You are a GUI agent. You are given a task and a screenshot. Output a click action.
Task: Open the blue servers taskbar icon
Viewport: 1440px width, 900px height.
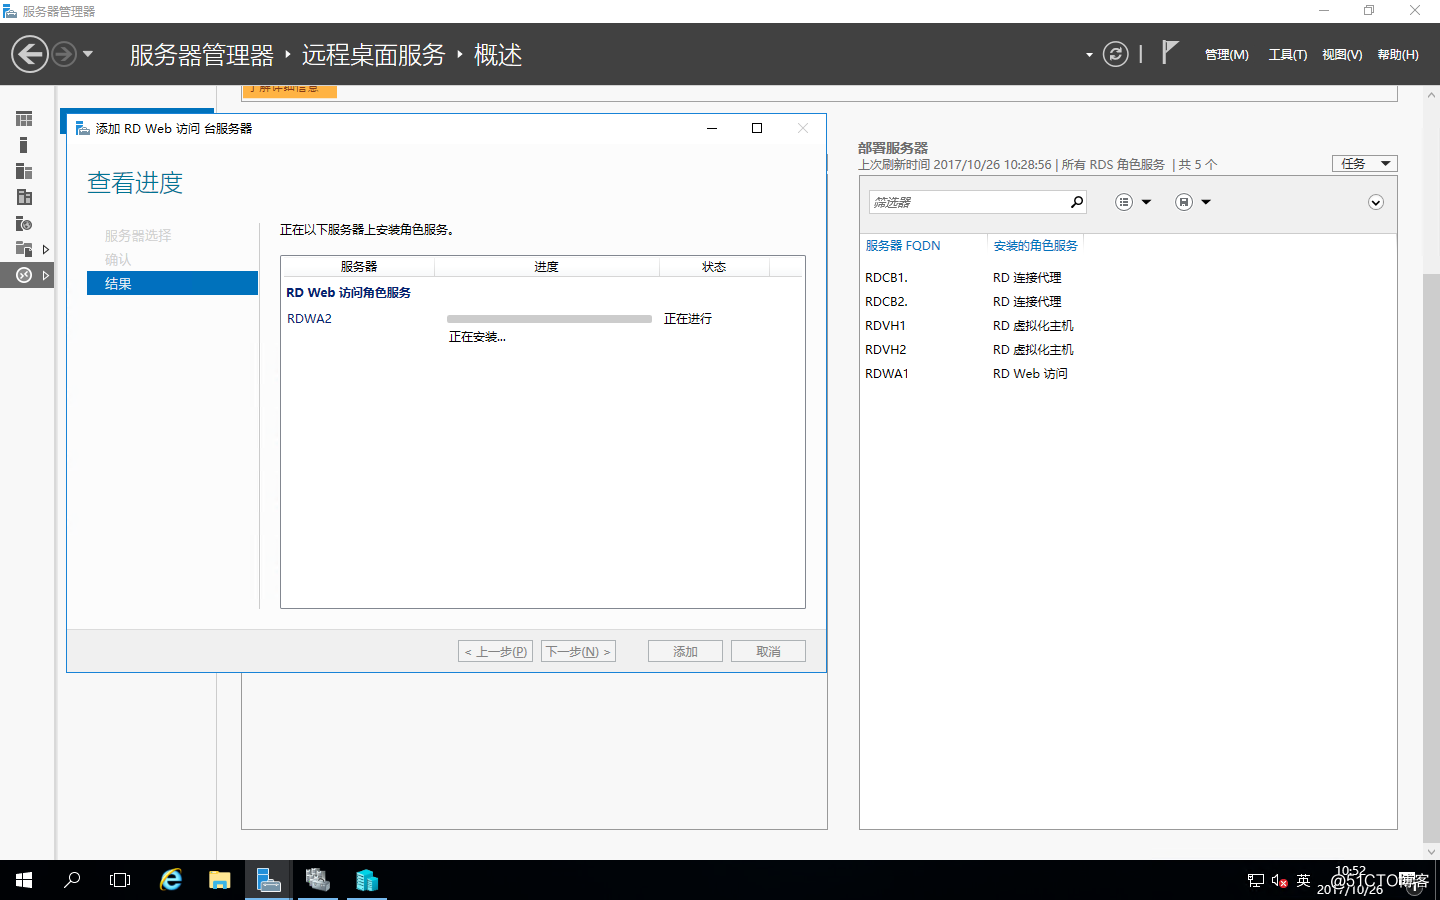point(367,880)
